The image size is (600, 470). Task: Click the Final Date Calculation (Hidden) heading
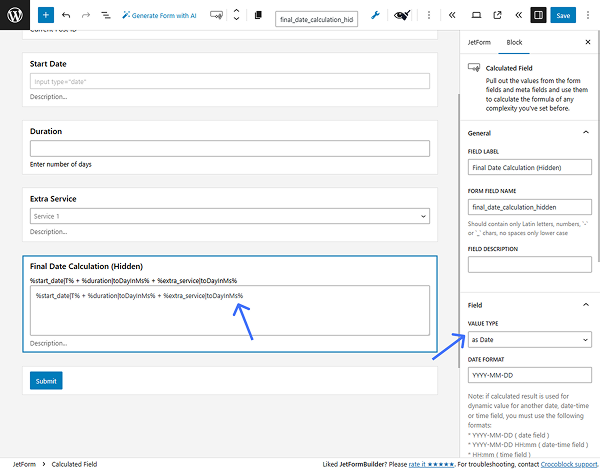86,266
